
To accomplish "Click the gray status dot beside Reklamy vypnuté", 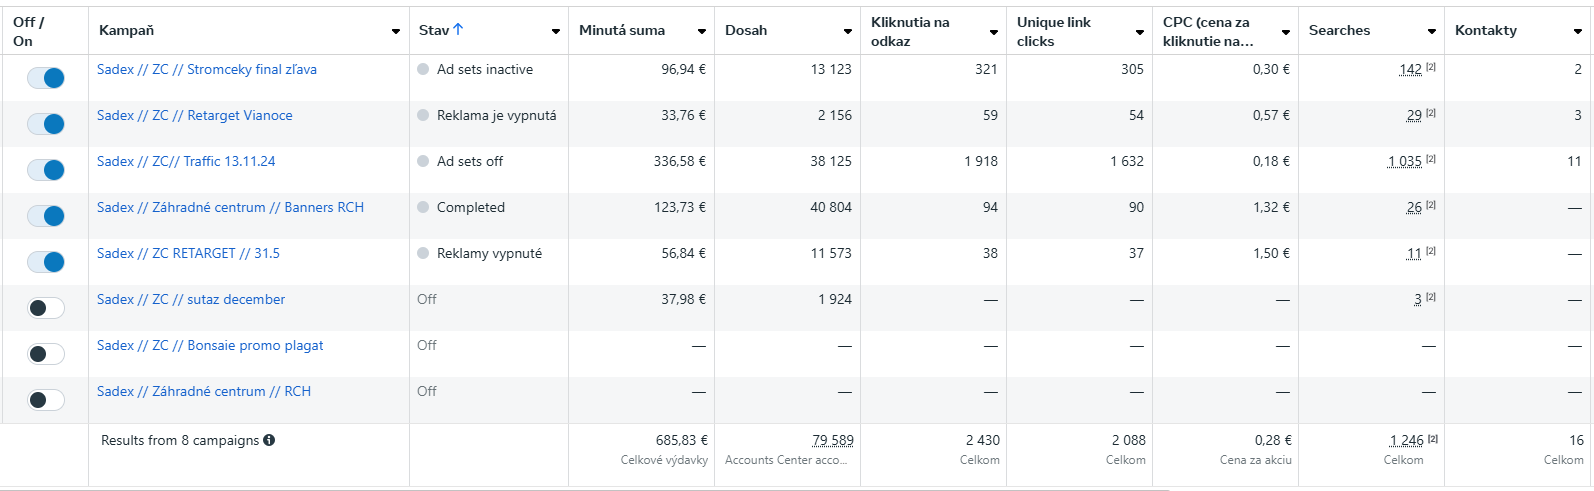I will (423, 254).
